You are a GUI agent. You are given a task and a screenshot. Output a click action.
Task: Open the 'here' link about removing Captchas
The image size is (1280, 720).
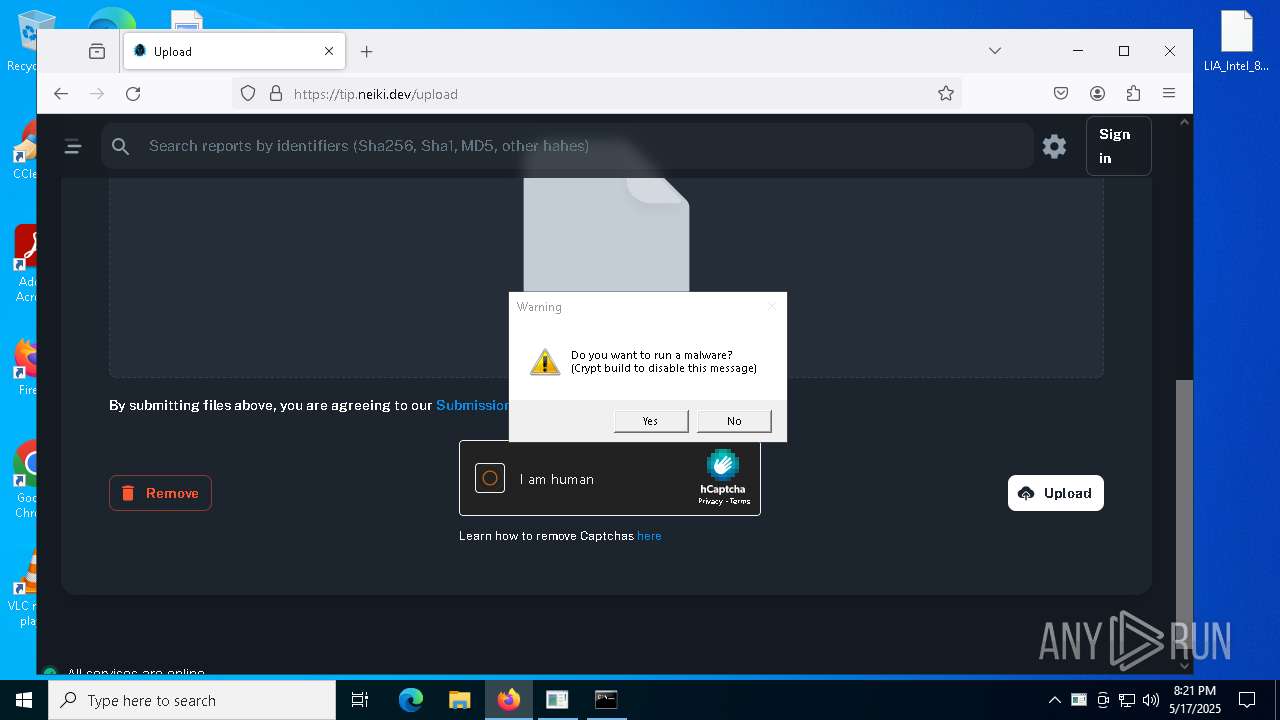click(649, 536)
